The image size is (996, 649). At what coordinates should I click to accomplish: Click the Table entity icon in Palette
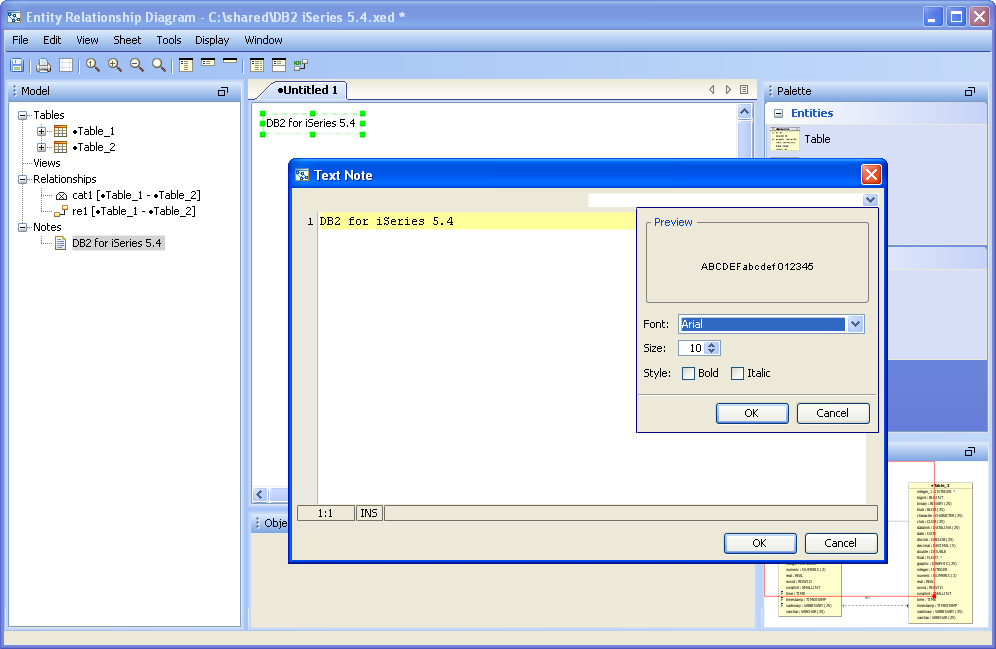point(784,139)
